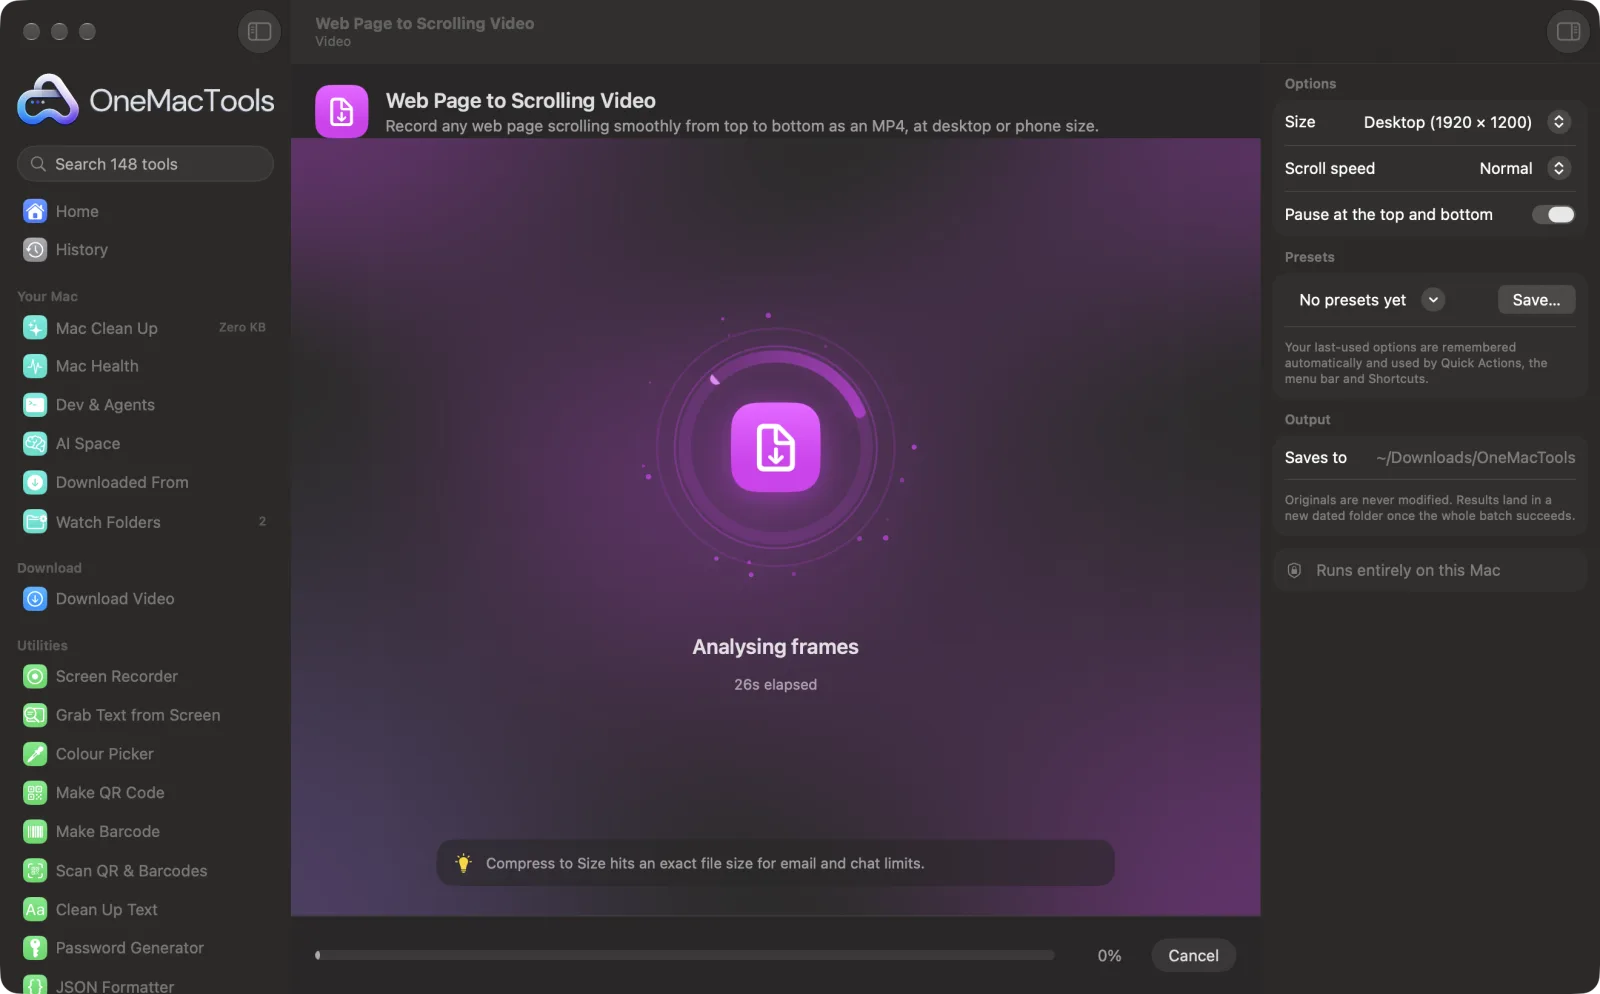
Task: Click the 0% progress percentage
Action: (x=1109, y=956)
